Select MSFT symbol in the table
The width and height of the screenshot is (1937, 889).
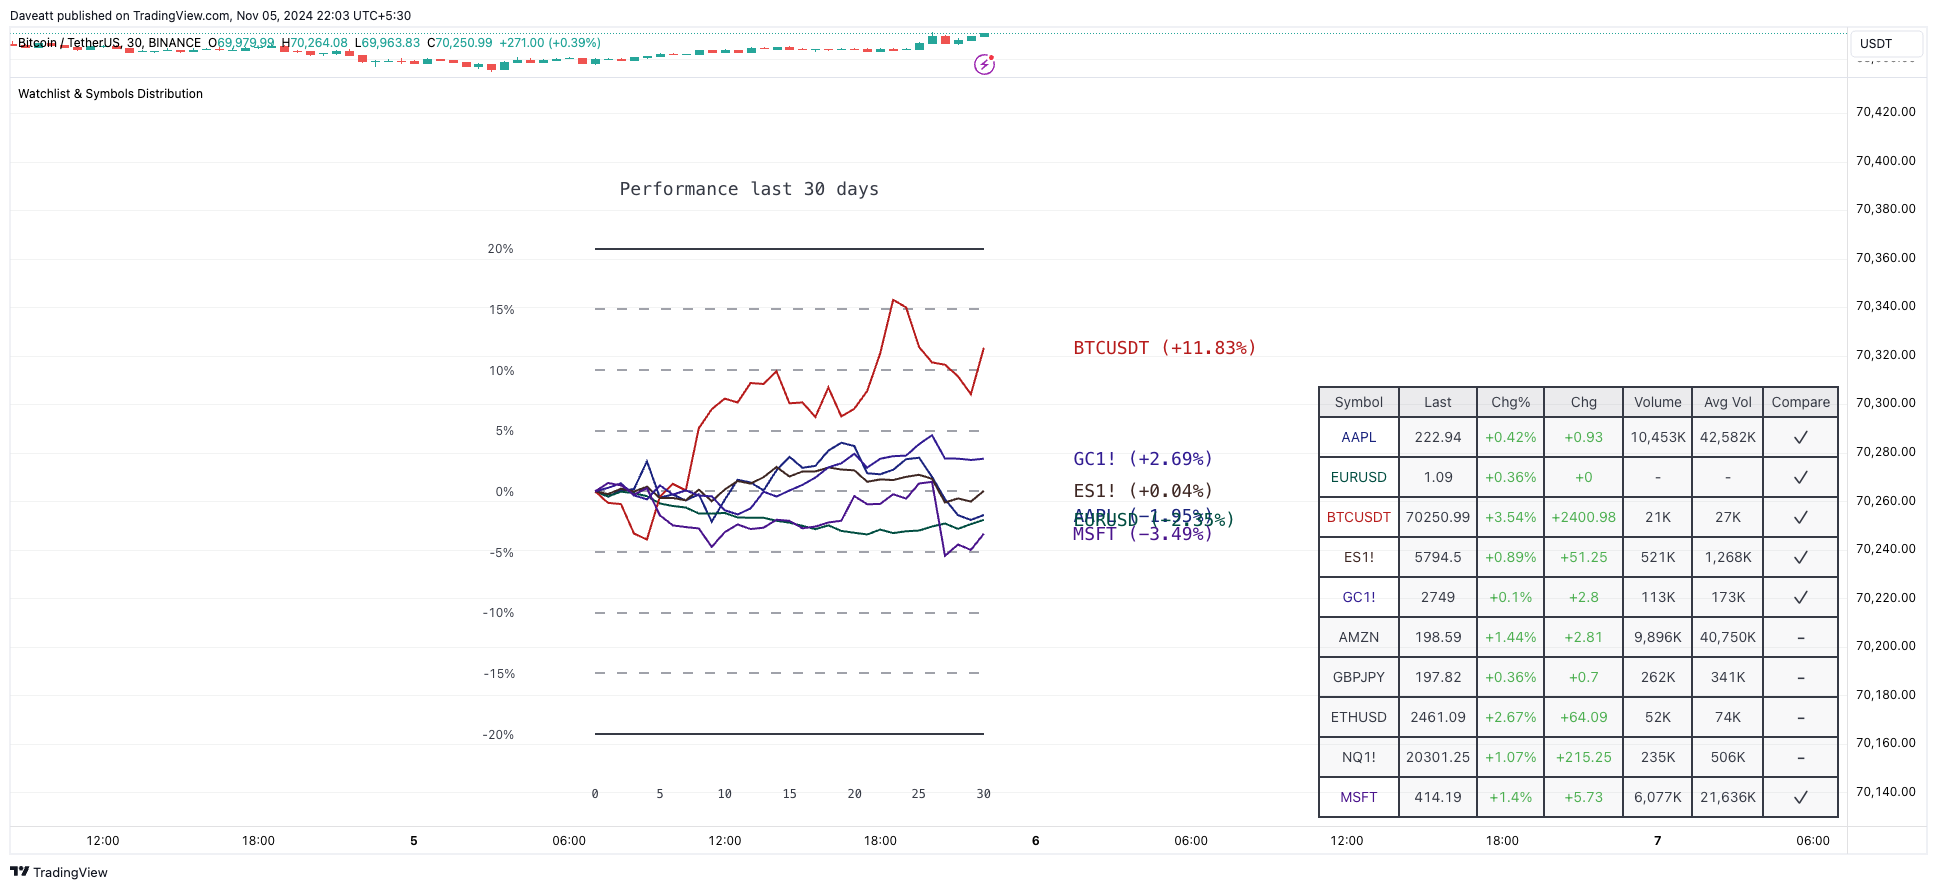point(1359,797)
